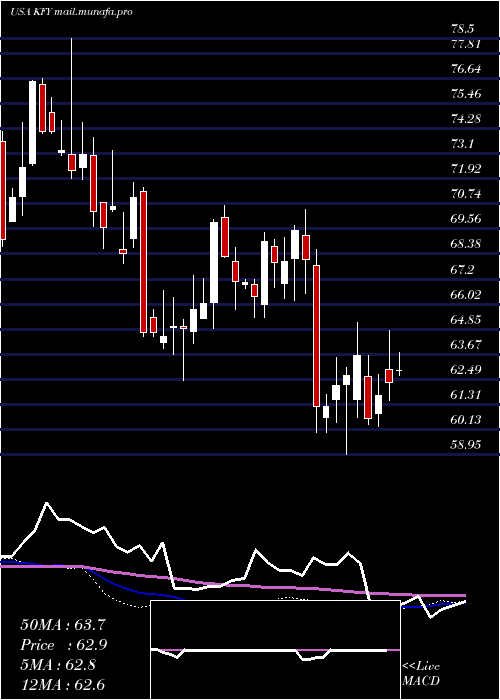Screen dimensions: 500x700
Task: Click the peak of the white indicator line
Action: tap(46, 504)
